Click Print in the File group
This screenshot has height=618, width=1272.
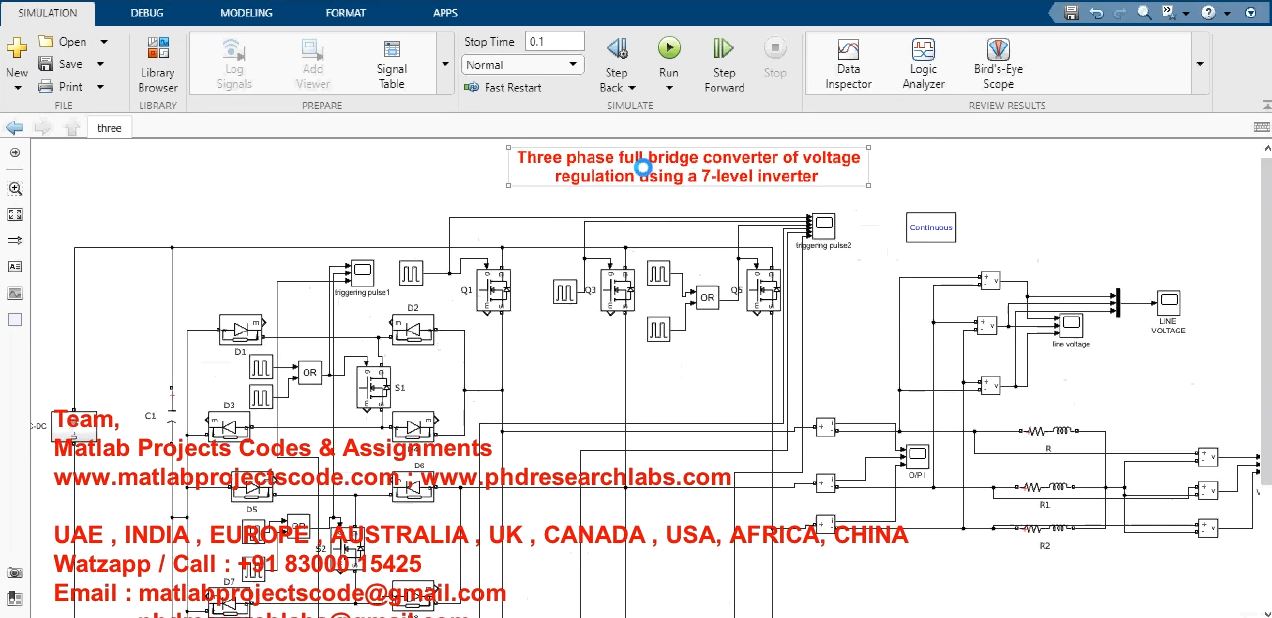pos(61,87)
